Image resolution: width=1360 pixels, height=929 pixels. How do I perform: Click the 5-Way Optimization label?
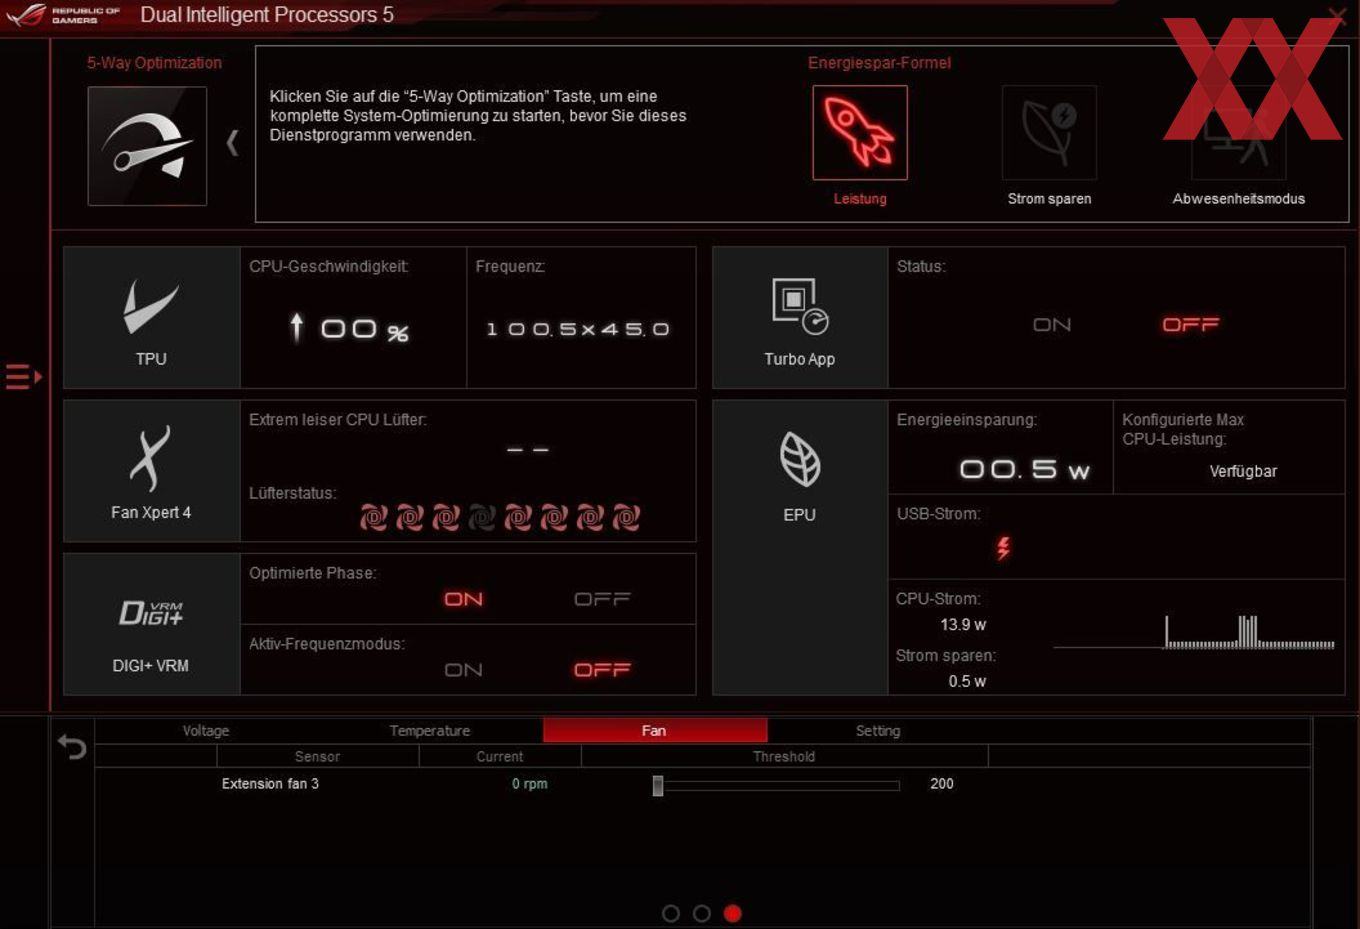154,63
